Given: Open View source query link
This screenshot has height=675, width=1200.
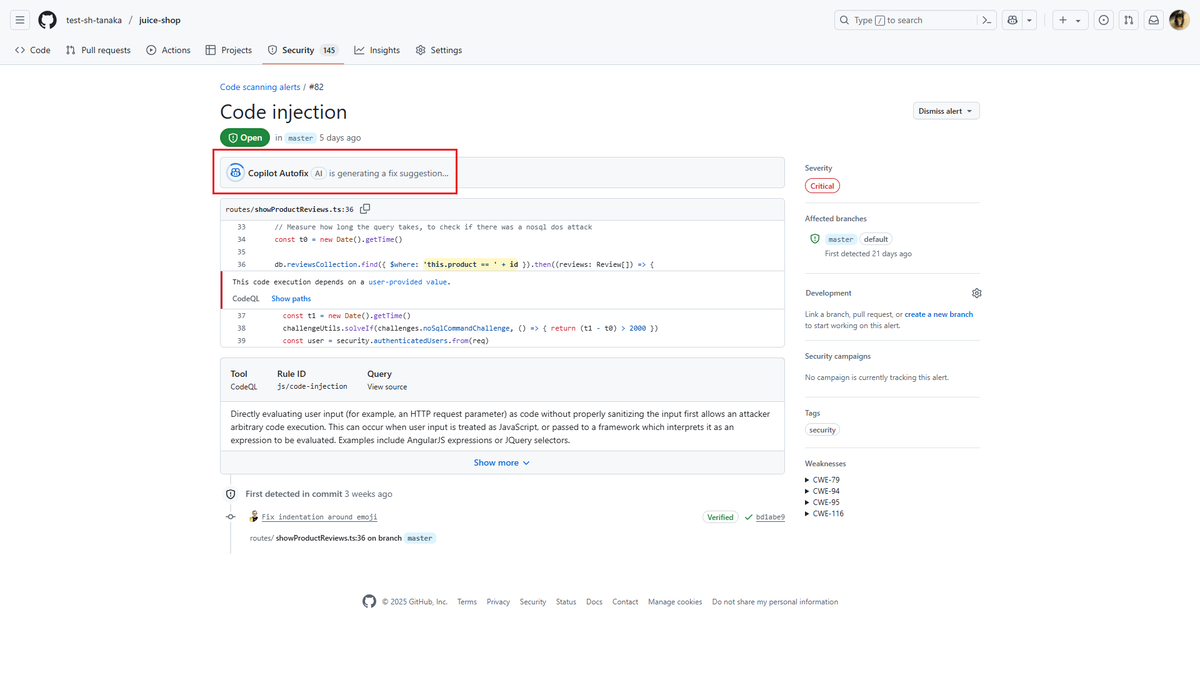Looking at the screenshot, I should click(387, 387).
